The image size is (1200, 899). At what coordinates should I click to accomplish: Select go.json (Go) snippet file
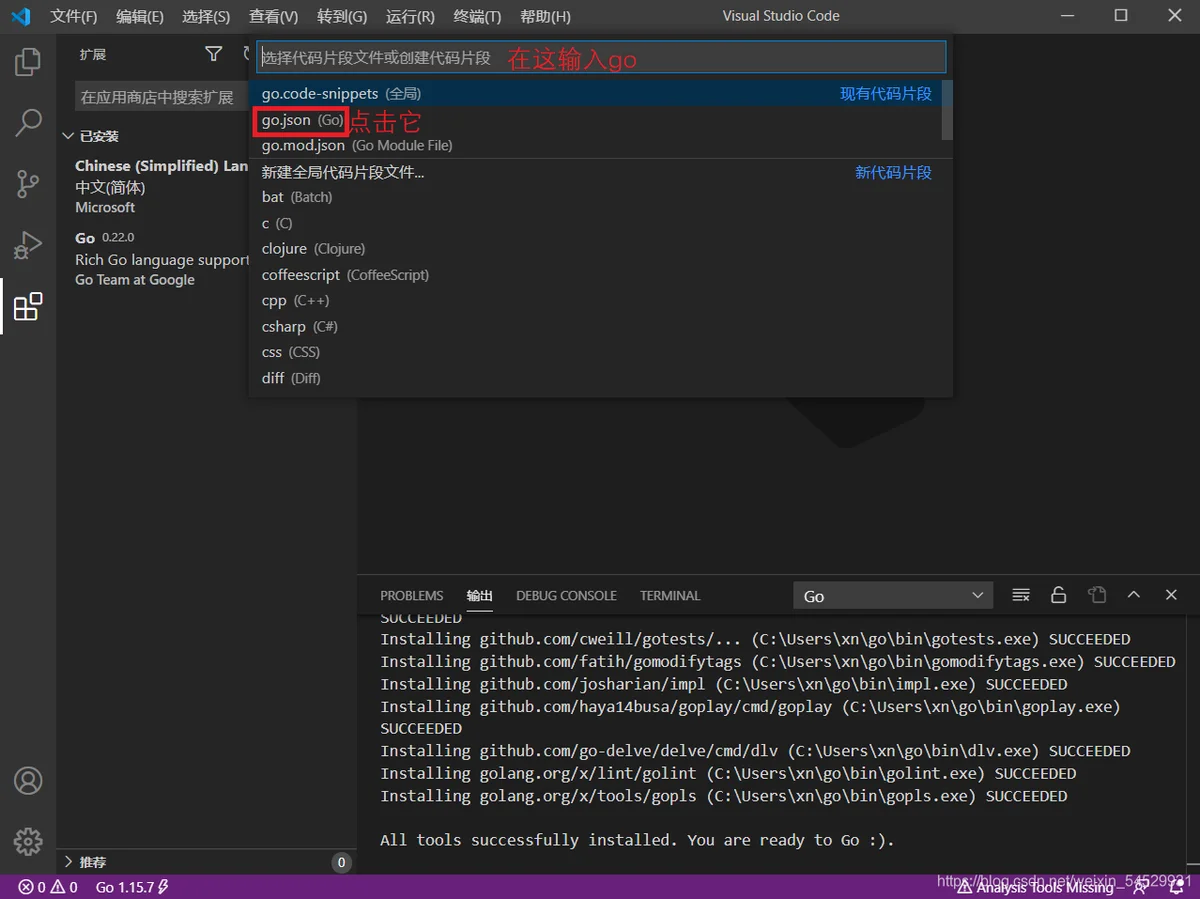coord(595,120)
